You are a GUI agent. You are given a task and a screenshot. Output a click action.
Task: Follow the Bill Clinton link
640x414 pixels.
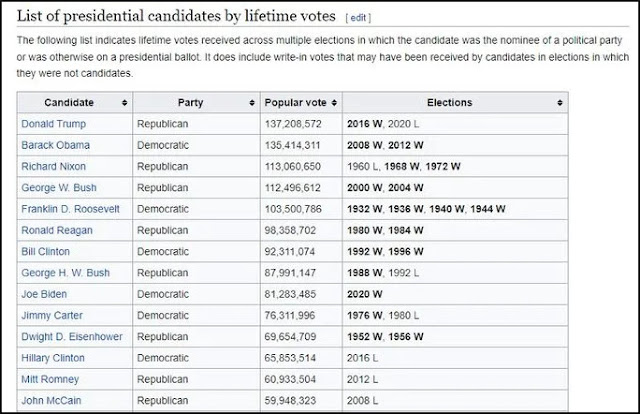[x=44, y=252]
